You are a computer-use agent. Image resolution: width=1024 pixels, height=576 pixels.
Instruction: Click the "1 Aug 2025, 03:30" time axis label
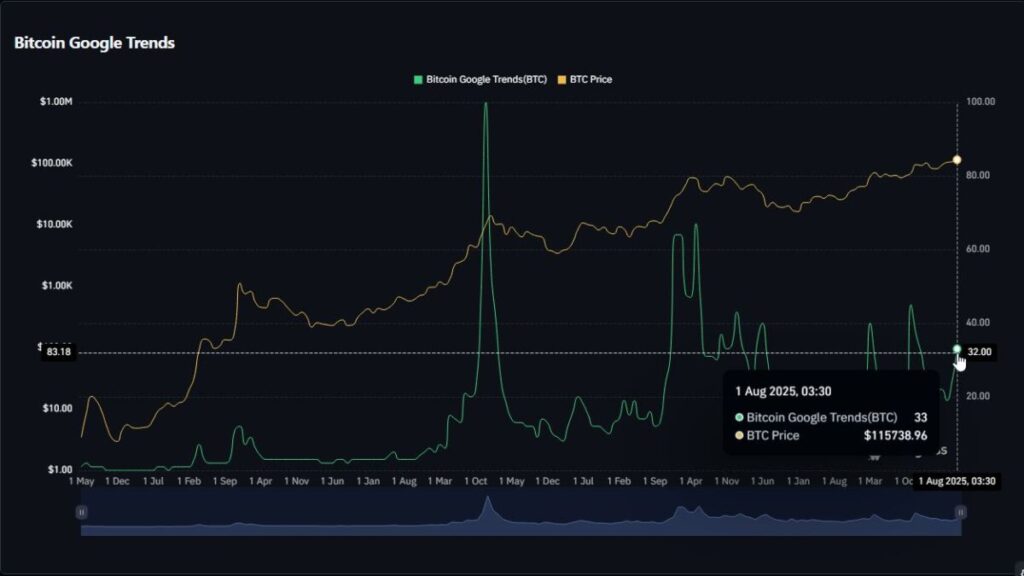click(957, 482)
